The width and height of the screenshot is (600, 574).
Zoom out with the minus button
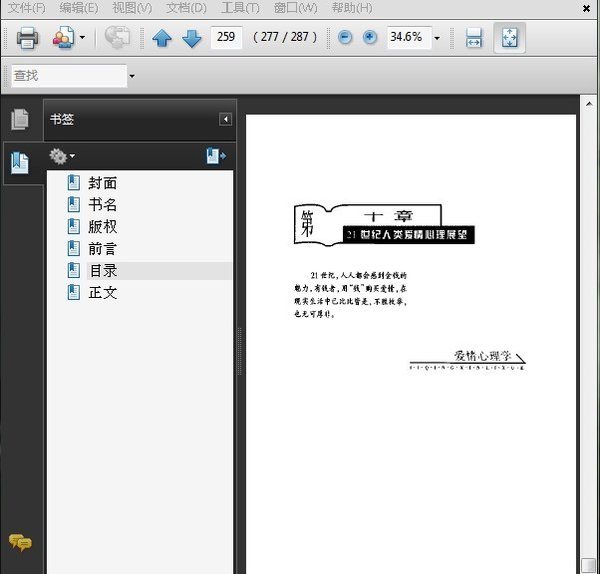point(345,37)
